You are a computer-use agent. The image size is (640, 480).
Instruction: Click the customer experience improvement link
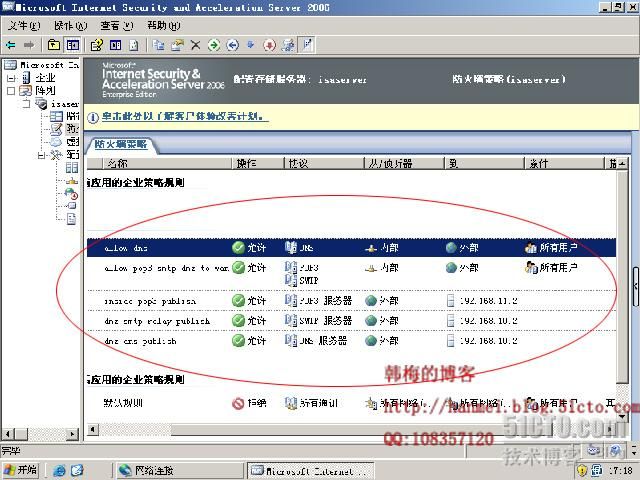185,116
